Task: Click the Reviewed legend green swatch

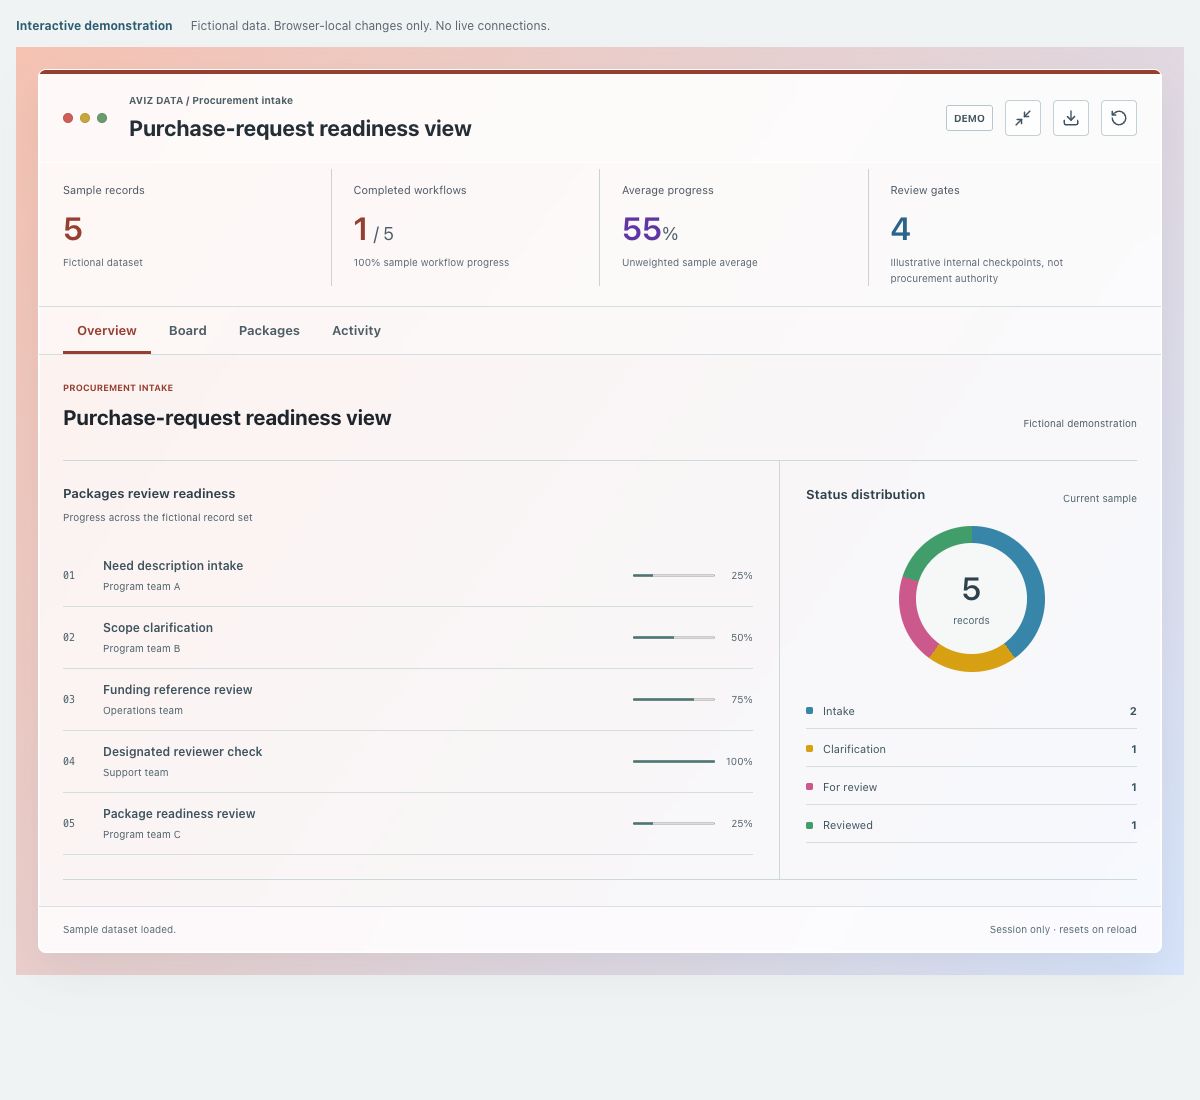Action: tap(810, 825)
